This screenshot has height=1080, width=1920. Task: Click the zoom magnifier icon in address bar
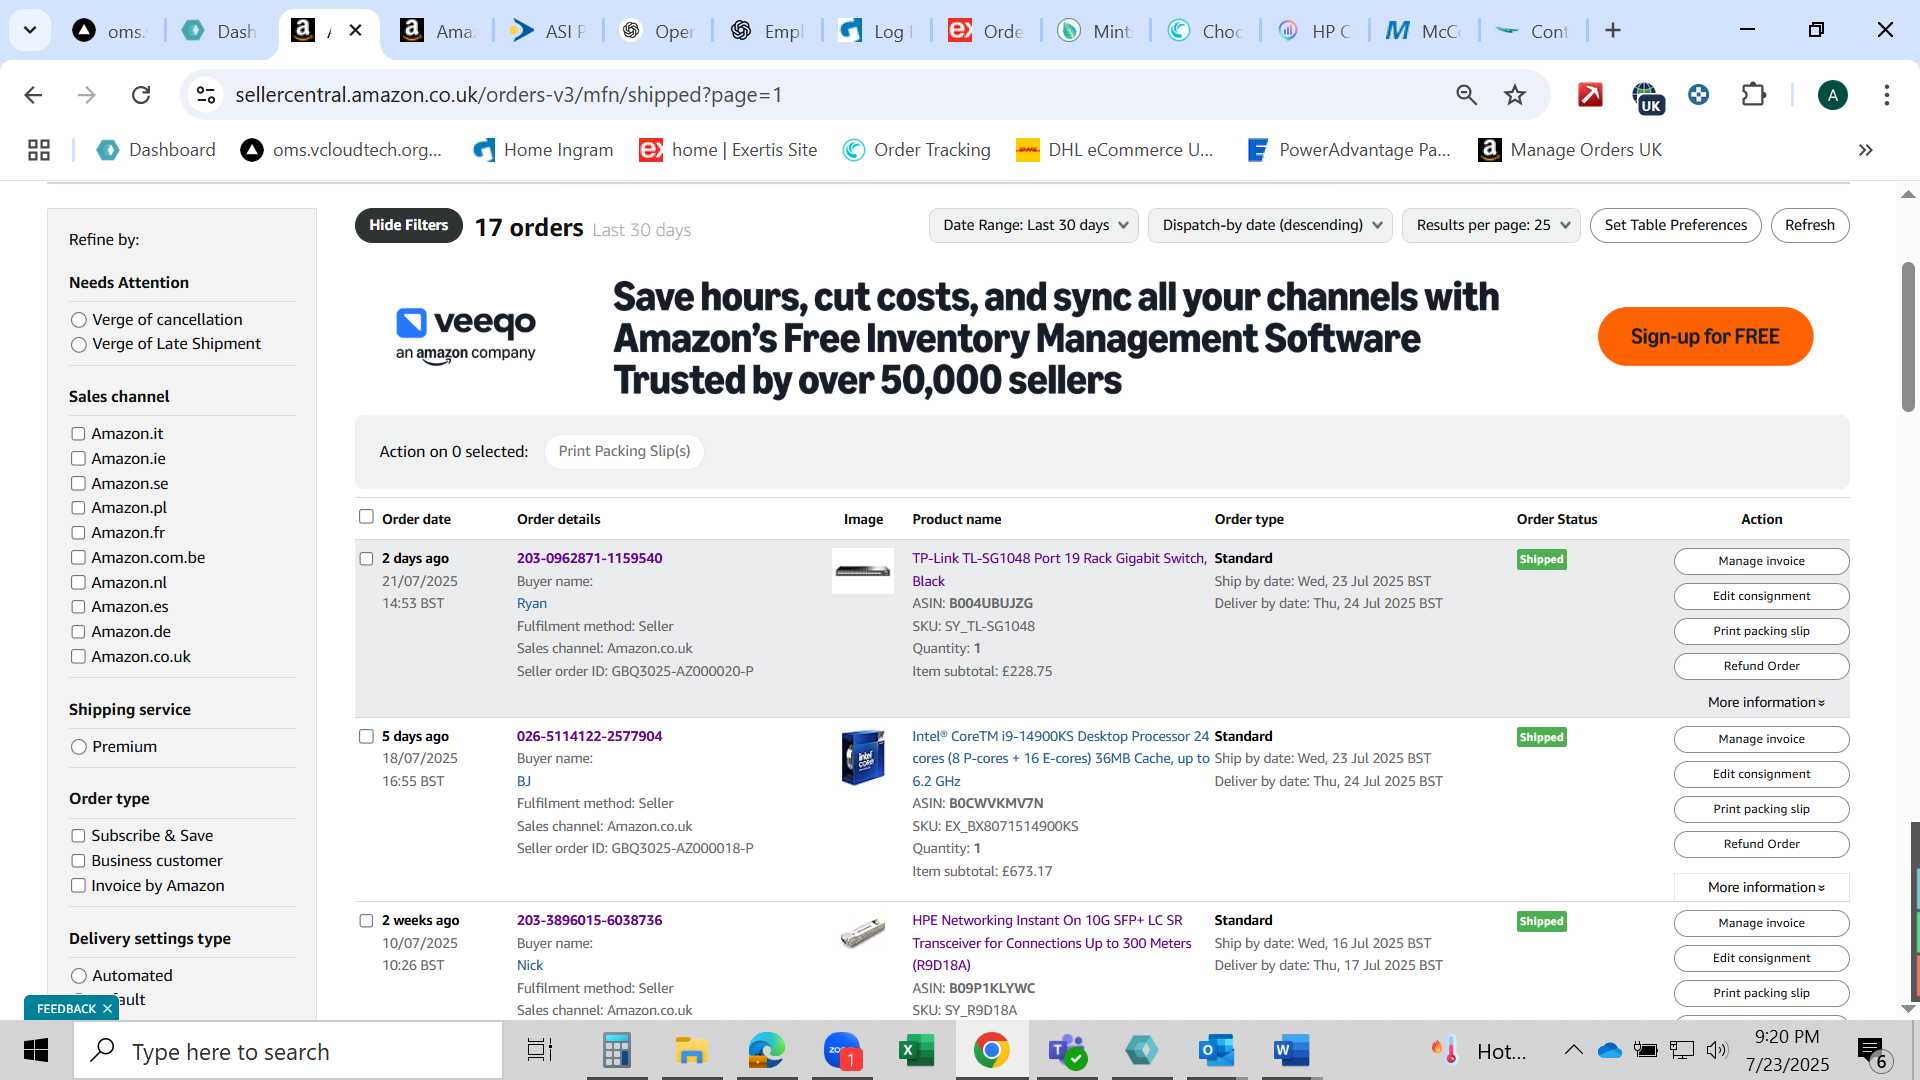1466,95
